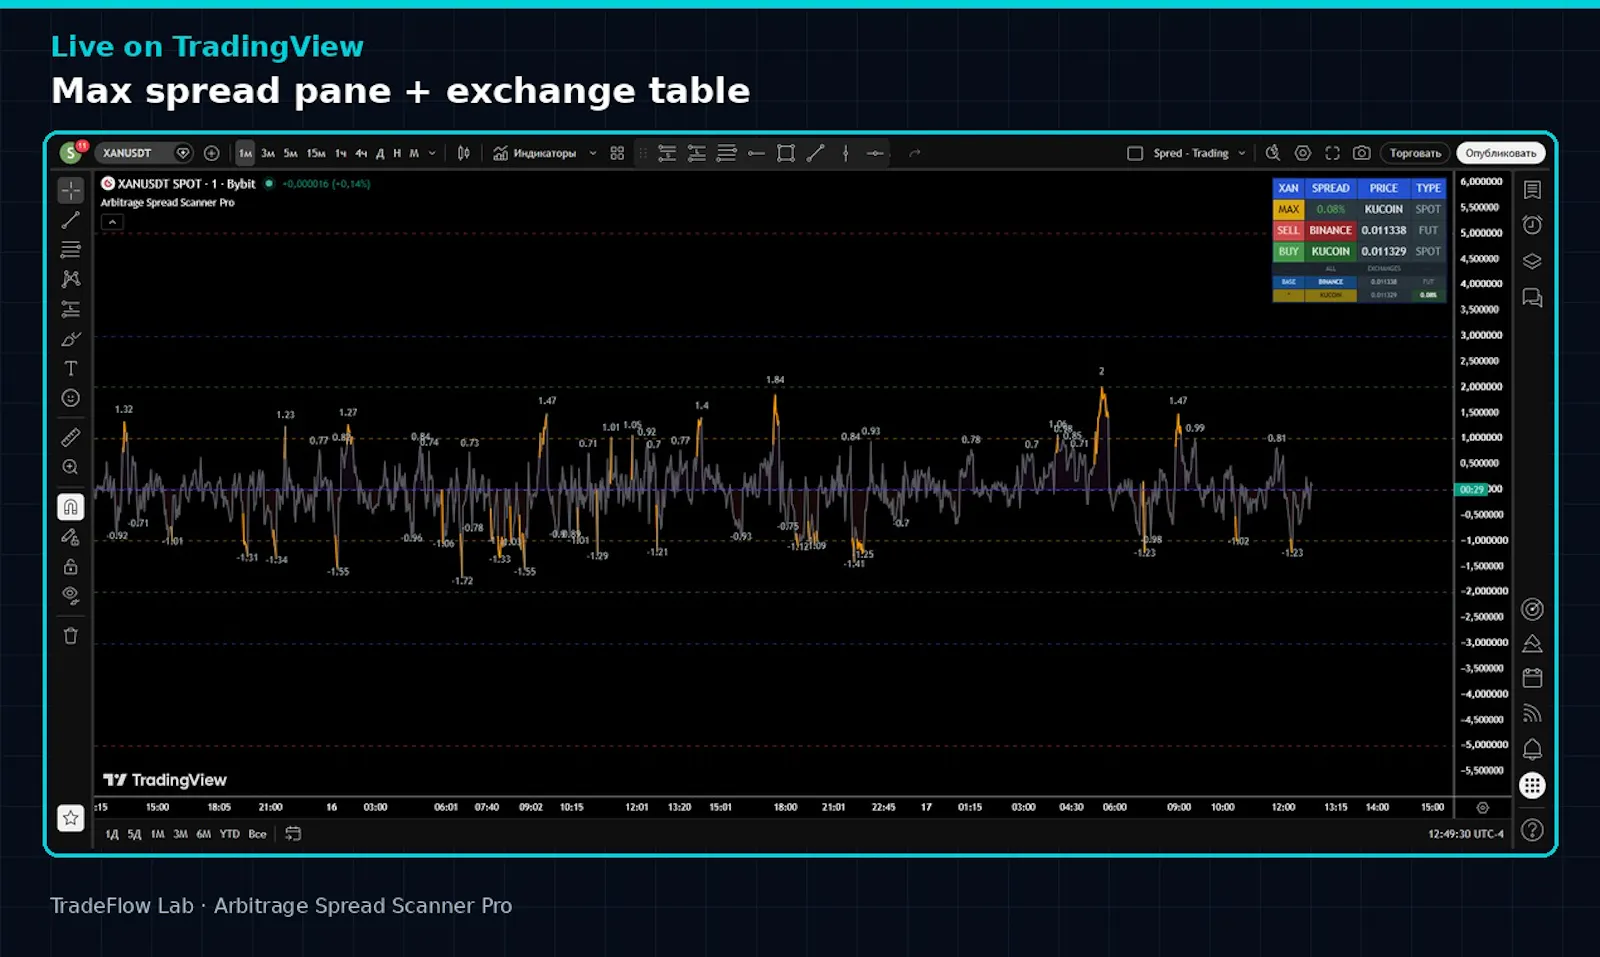
Task: Open the user profile avatar menu
Action: 70,153
